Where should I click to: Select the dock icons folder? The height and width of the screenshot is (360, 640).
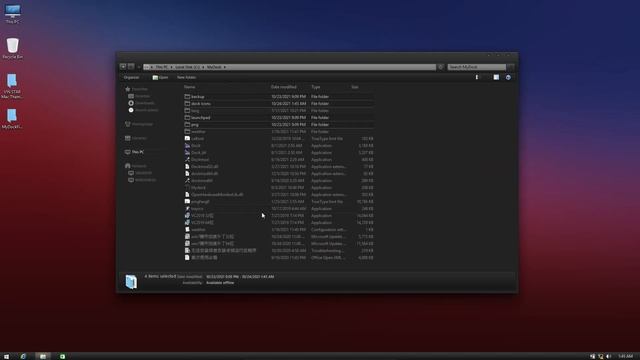(x=278, y=104)
